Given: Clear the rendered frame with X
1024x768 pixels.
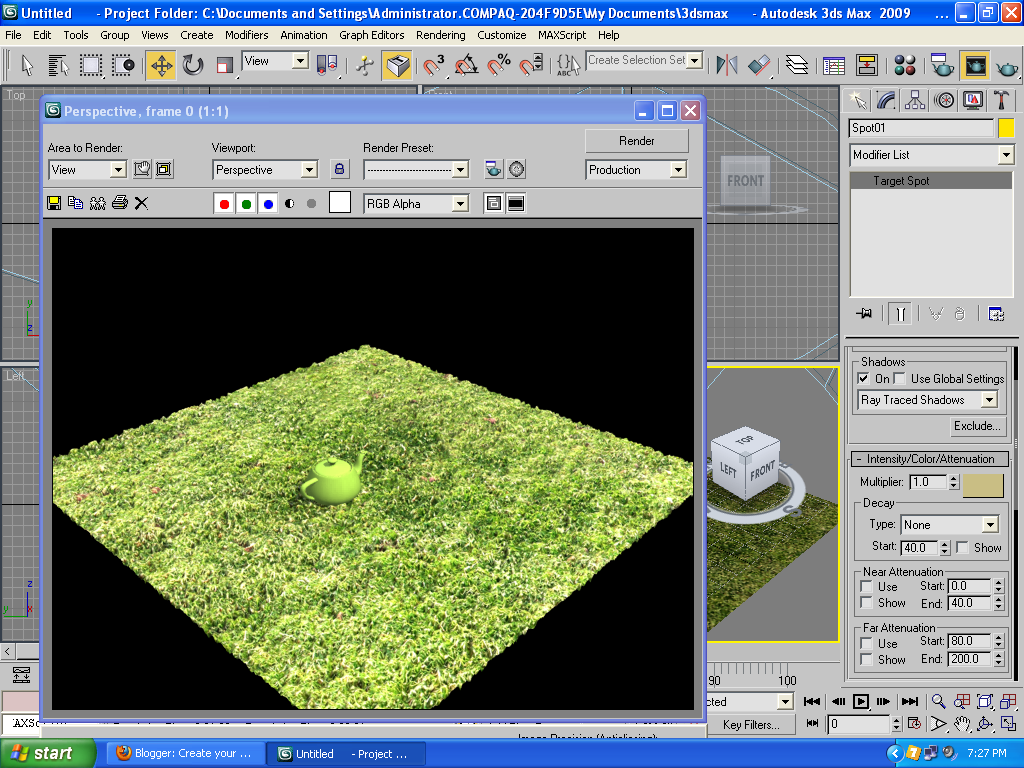Looking at the screenshot, I should click(x=141, y=203).
